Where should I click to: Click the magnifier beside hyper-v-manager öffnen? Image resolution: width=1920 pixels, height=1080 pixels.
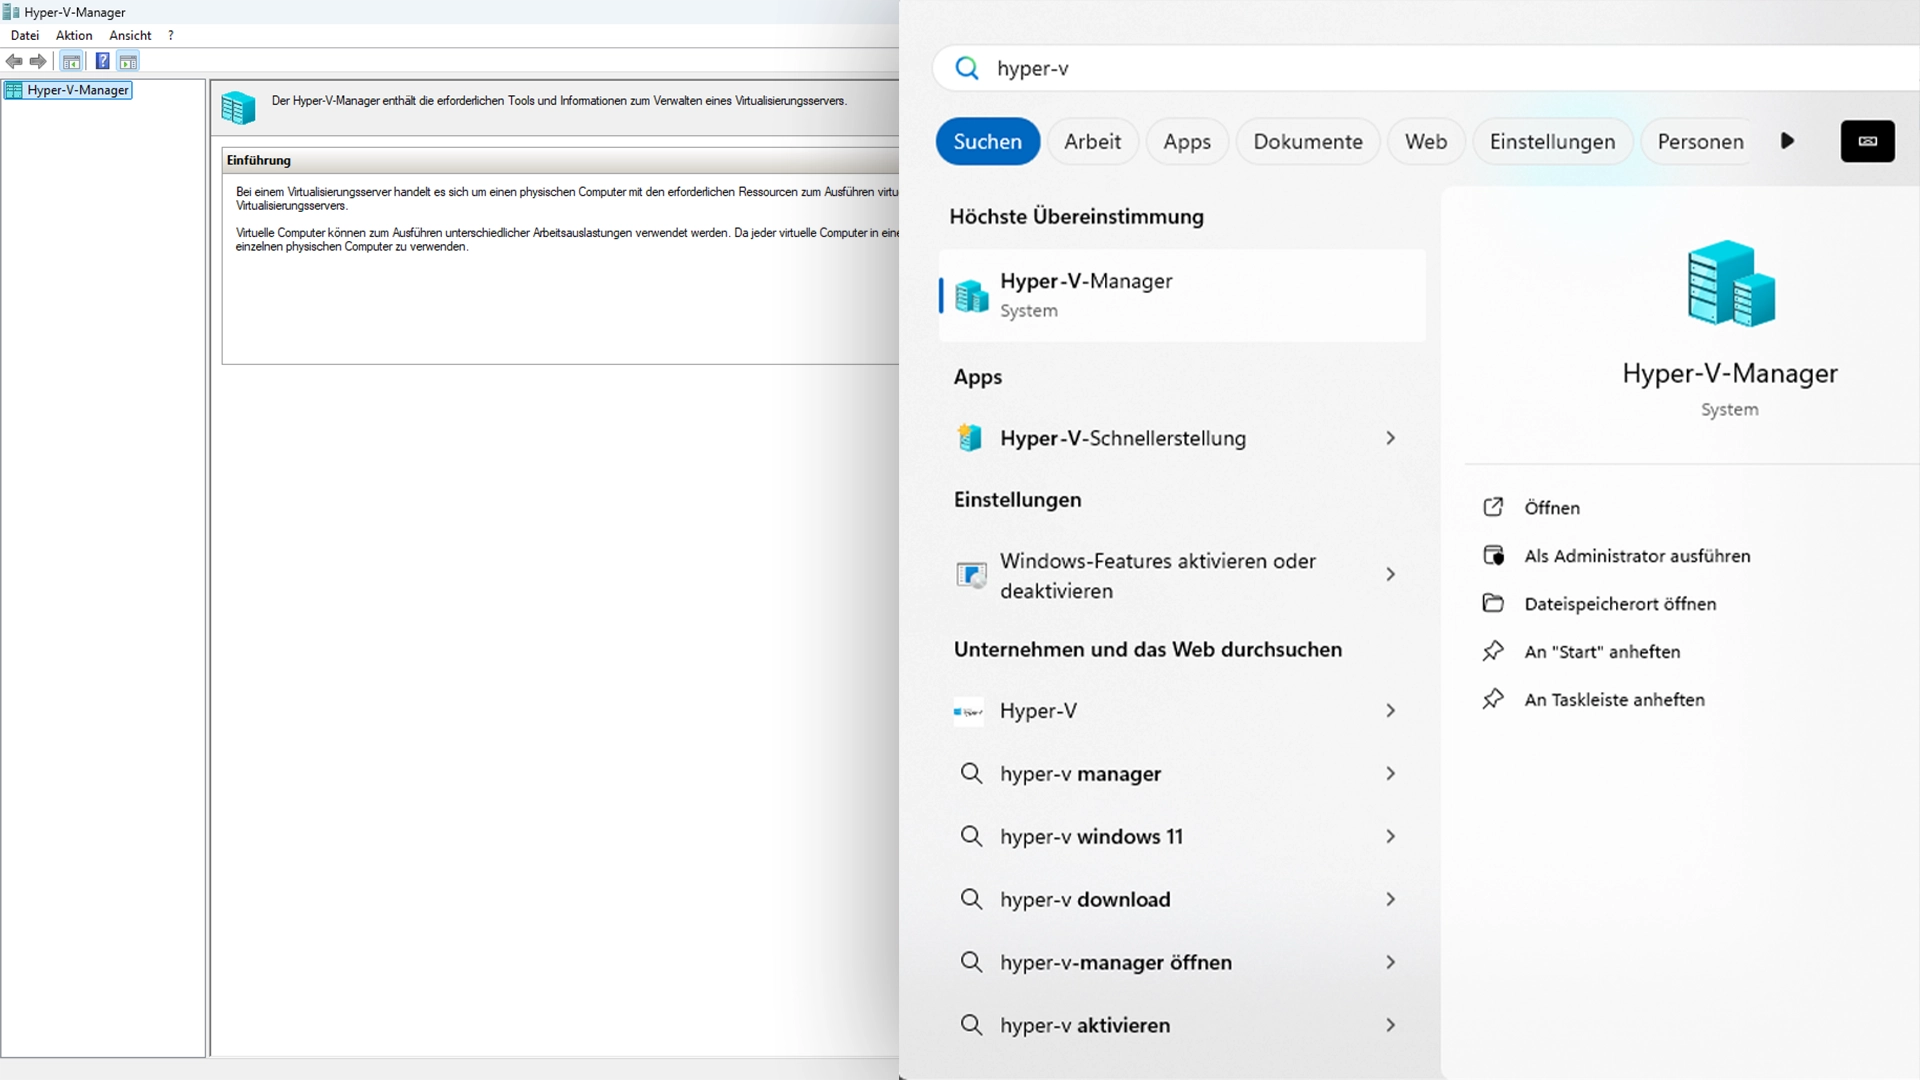971,962
